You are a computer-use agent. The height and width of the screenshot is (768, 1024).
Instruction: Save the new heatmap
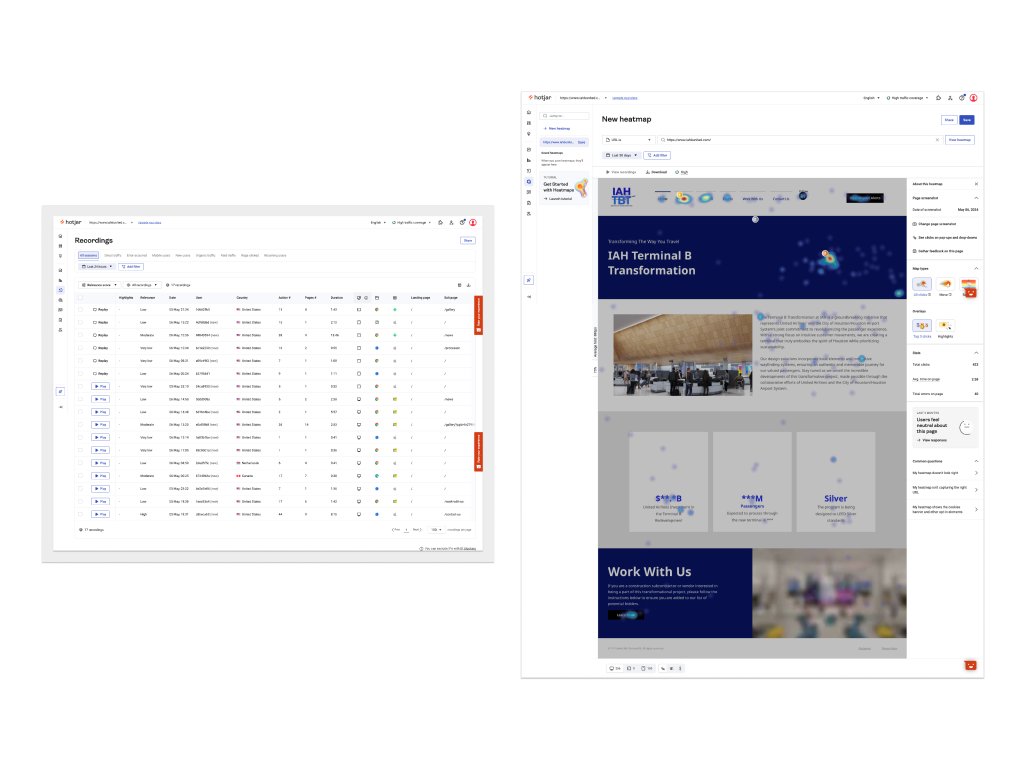(967, 120)
